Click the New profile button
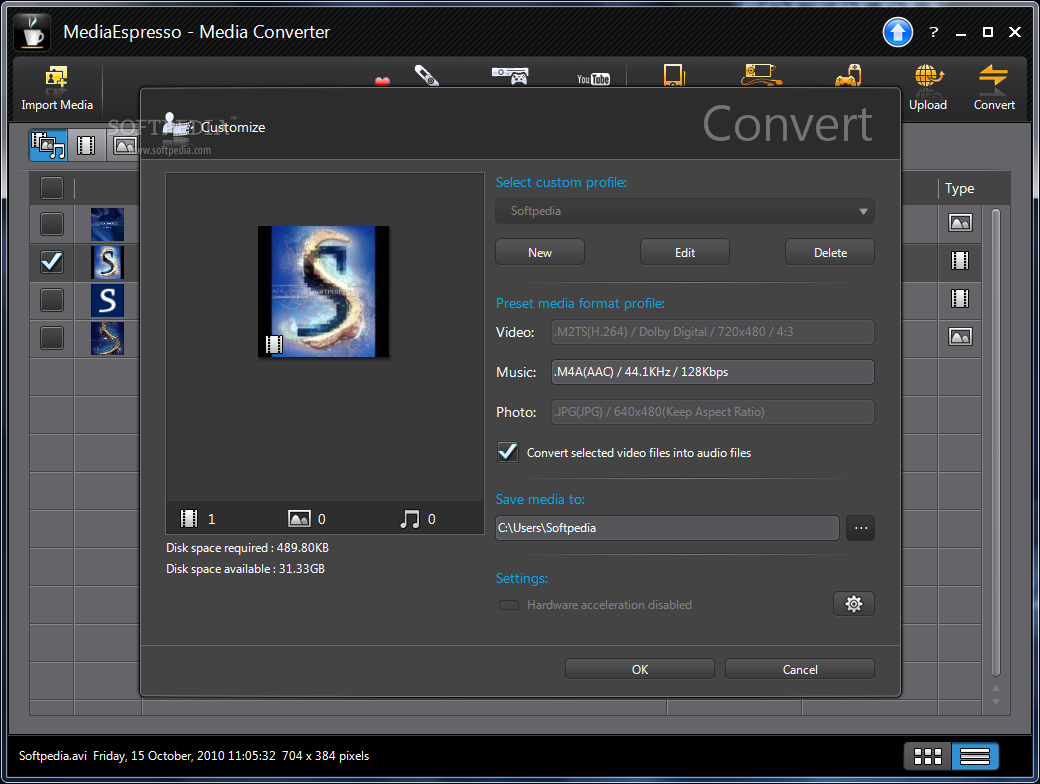The width and height of the screenshot is (1040, 784). coord(540,253)
